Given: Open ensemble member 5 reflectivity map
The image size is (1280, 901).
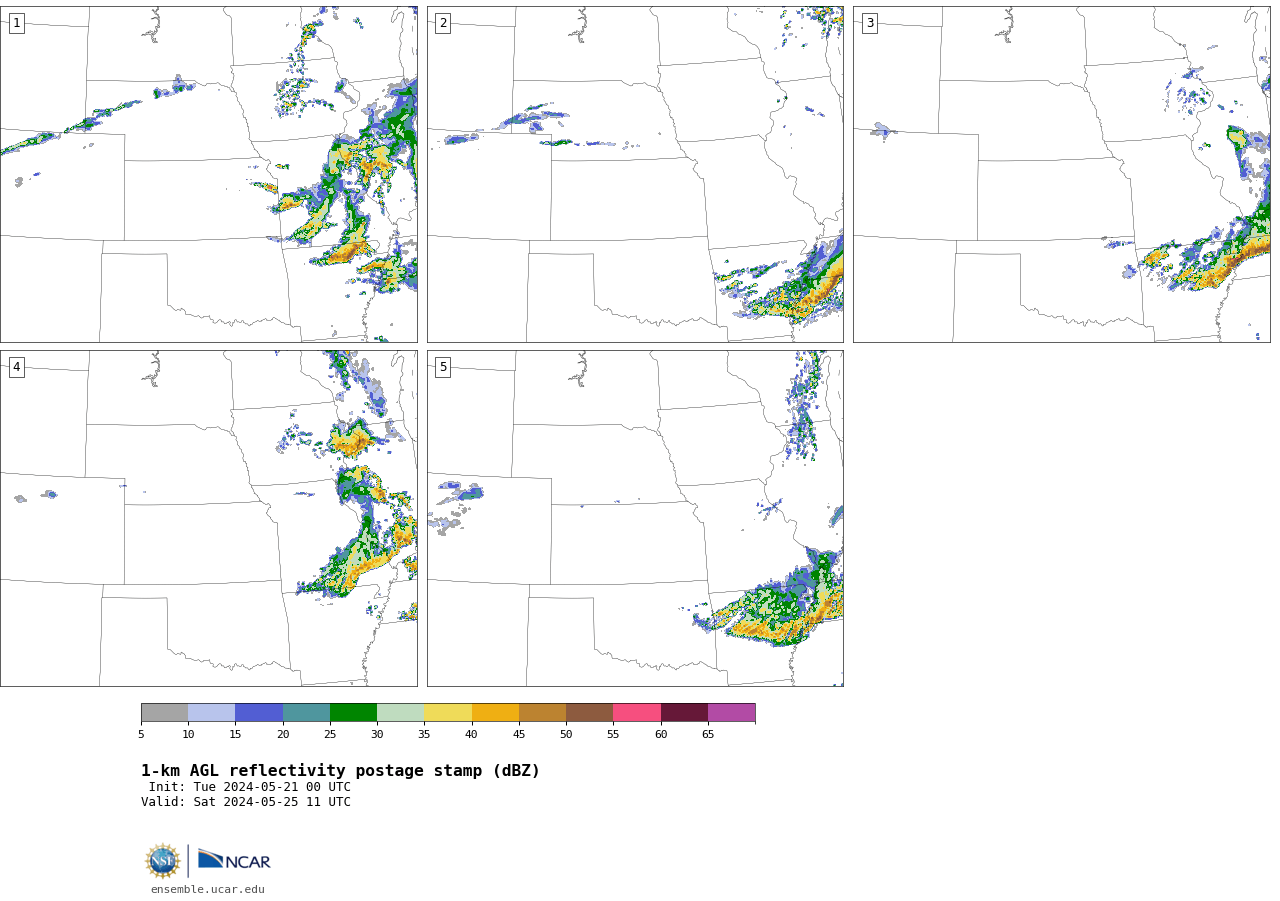Looking at the screenshot, I should click(635, 518).
